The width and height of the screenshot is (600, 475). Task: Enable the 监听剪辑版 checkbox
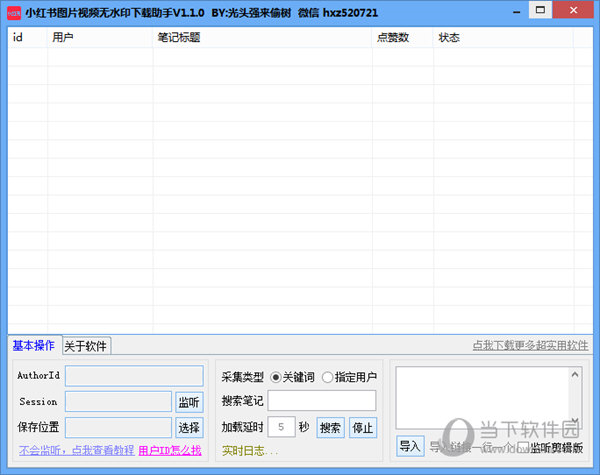(x=522, y=447)
